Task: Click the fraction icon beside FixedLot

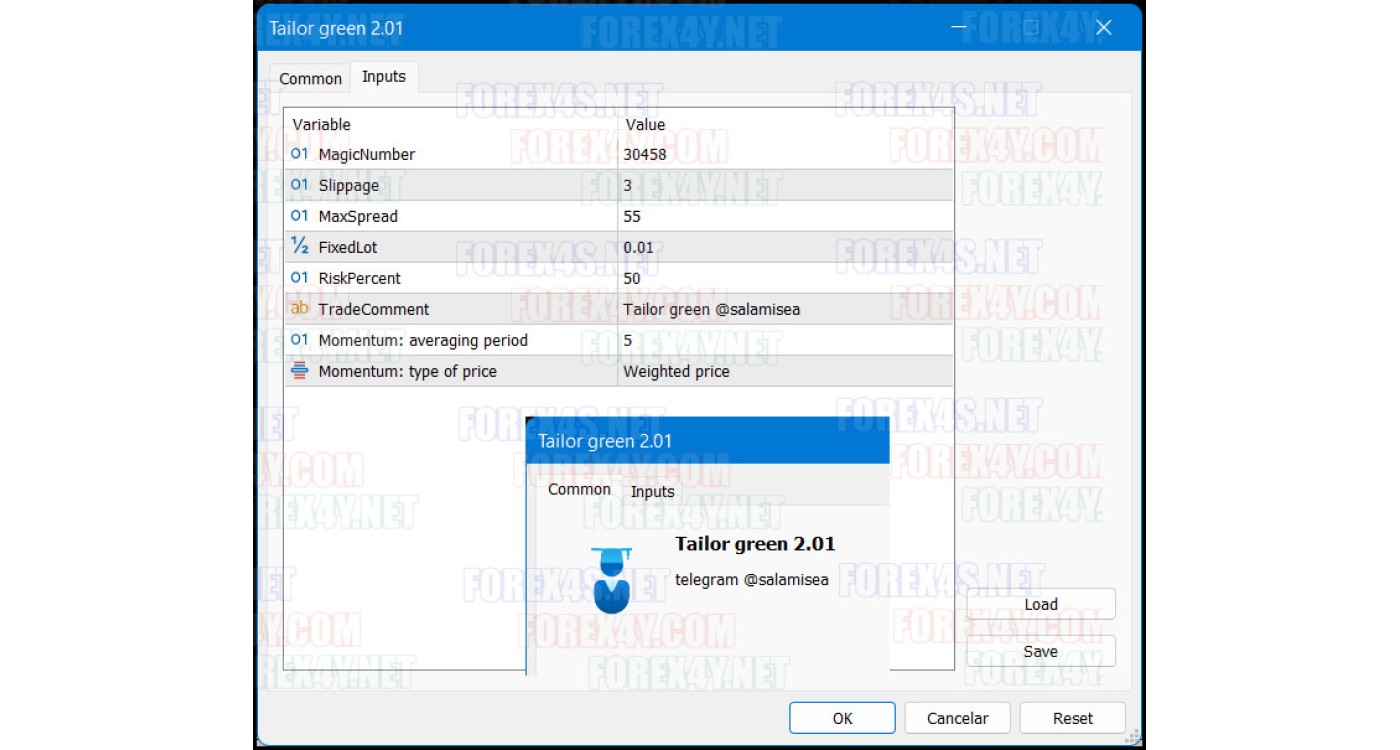Action: [x=299, y=246]
